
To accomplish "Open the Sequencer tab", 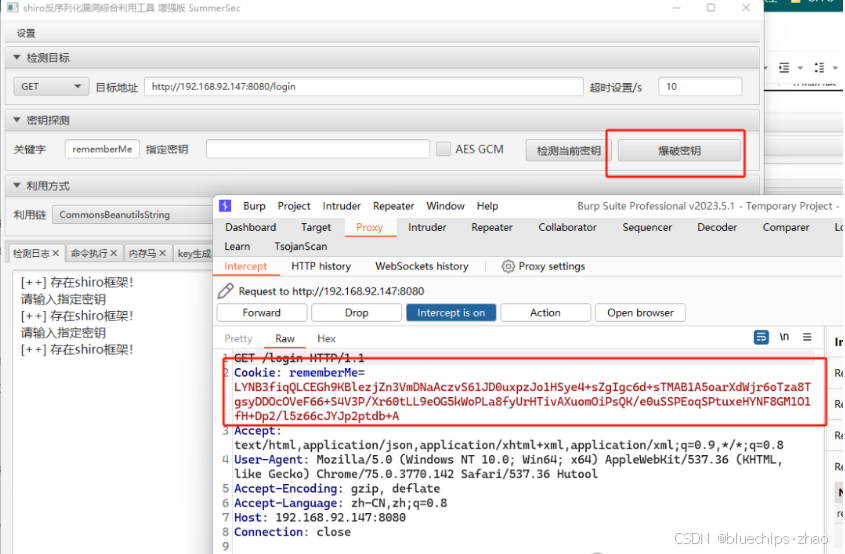I will tap(647, 227).
